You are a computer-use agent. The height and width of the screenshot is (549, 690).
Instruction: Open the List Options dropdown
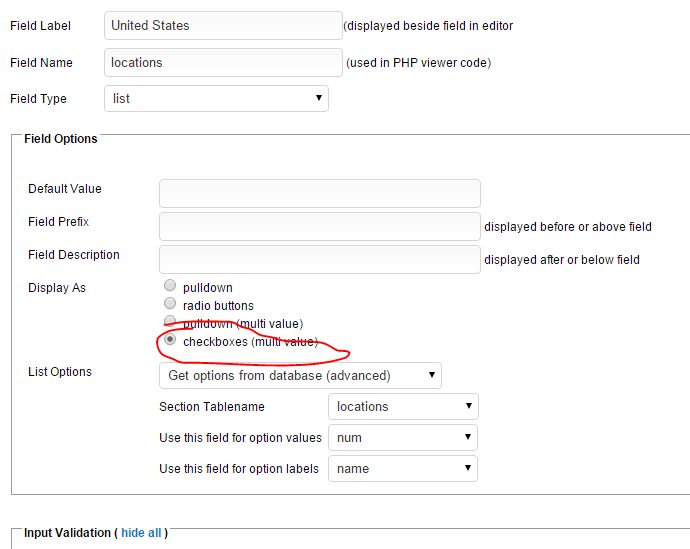click(x=300, y=376)
